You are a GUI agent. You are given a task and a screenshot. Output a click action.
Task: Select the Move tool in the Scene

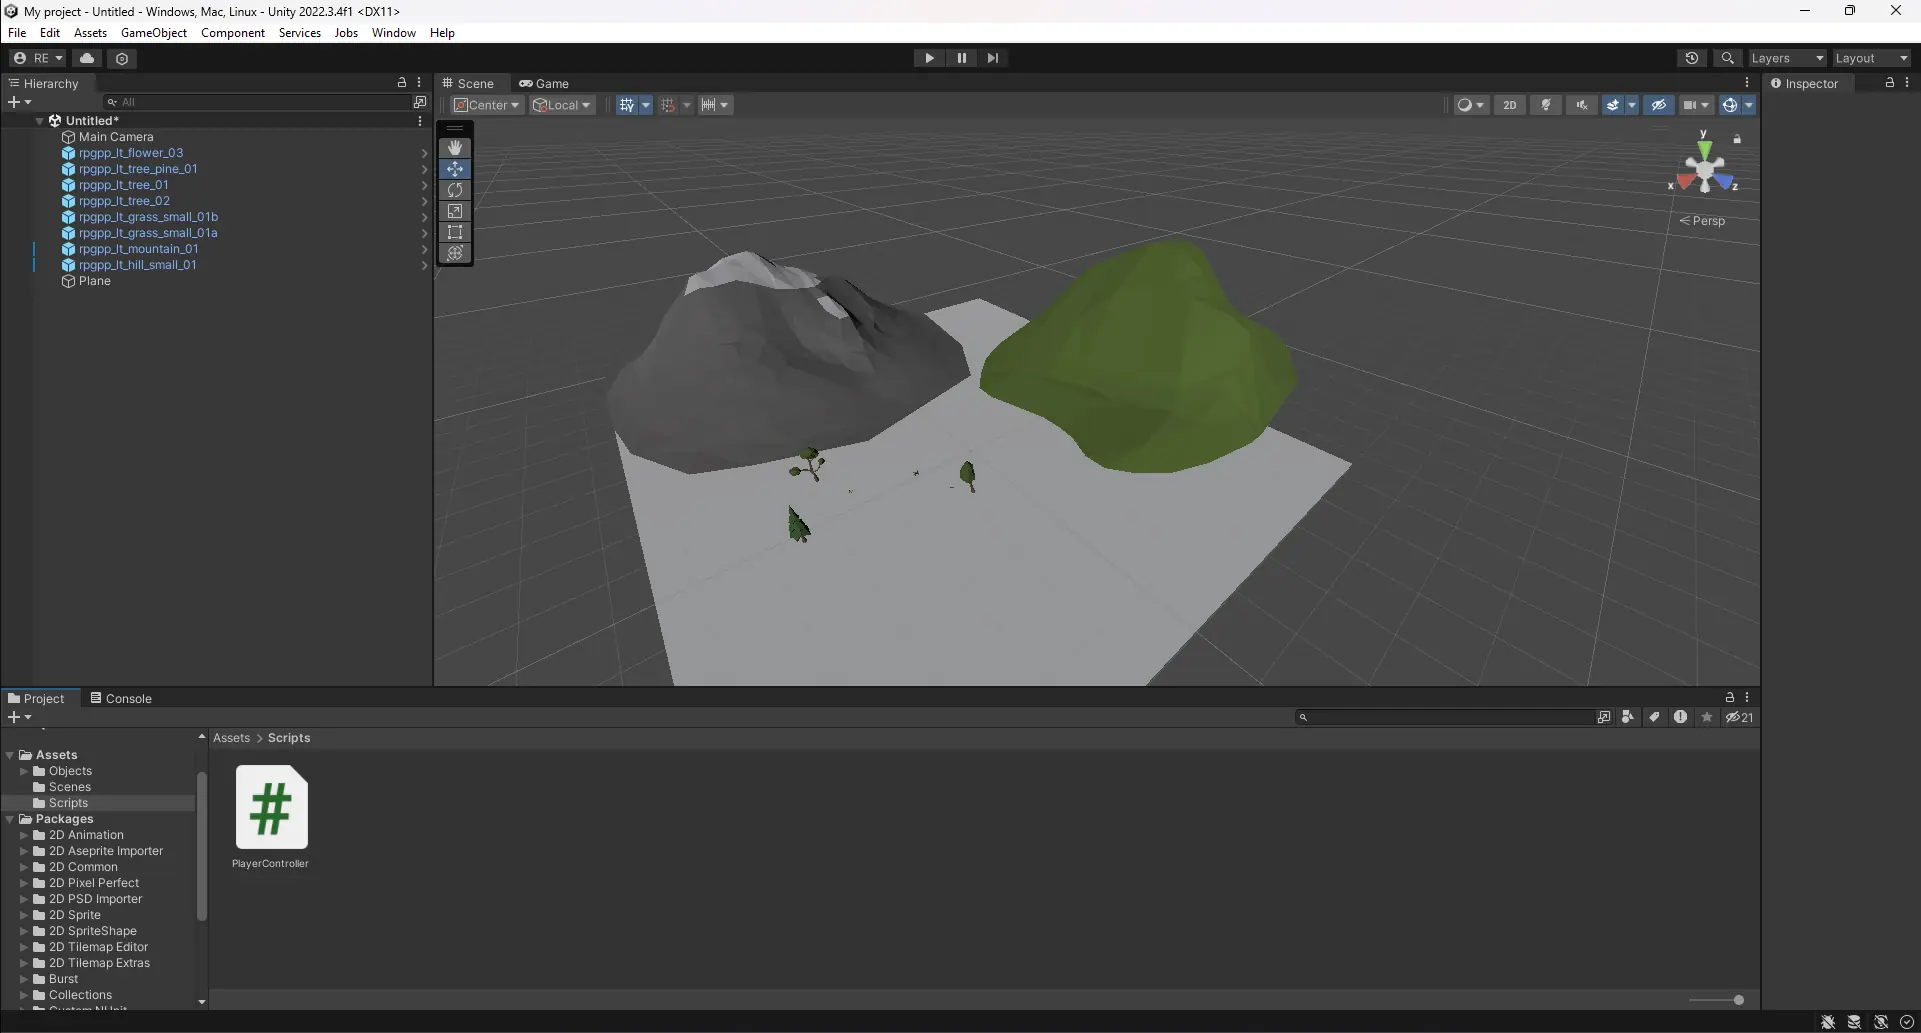click(455, 169)
